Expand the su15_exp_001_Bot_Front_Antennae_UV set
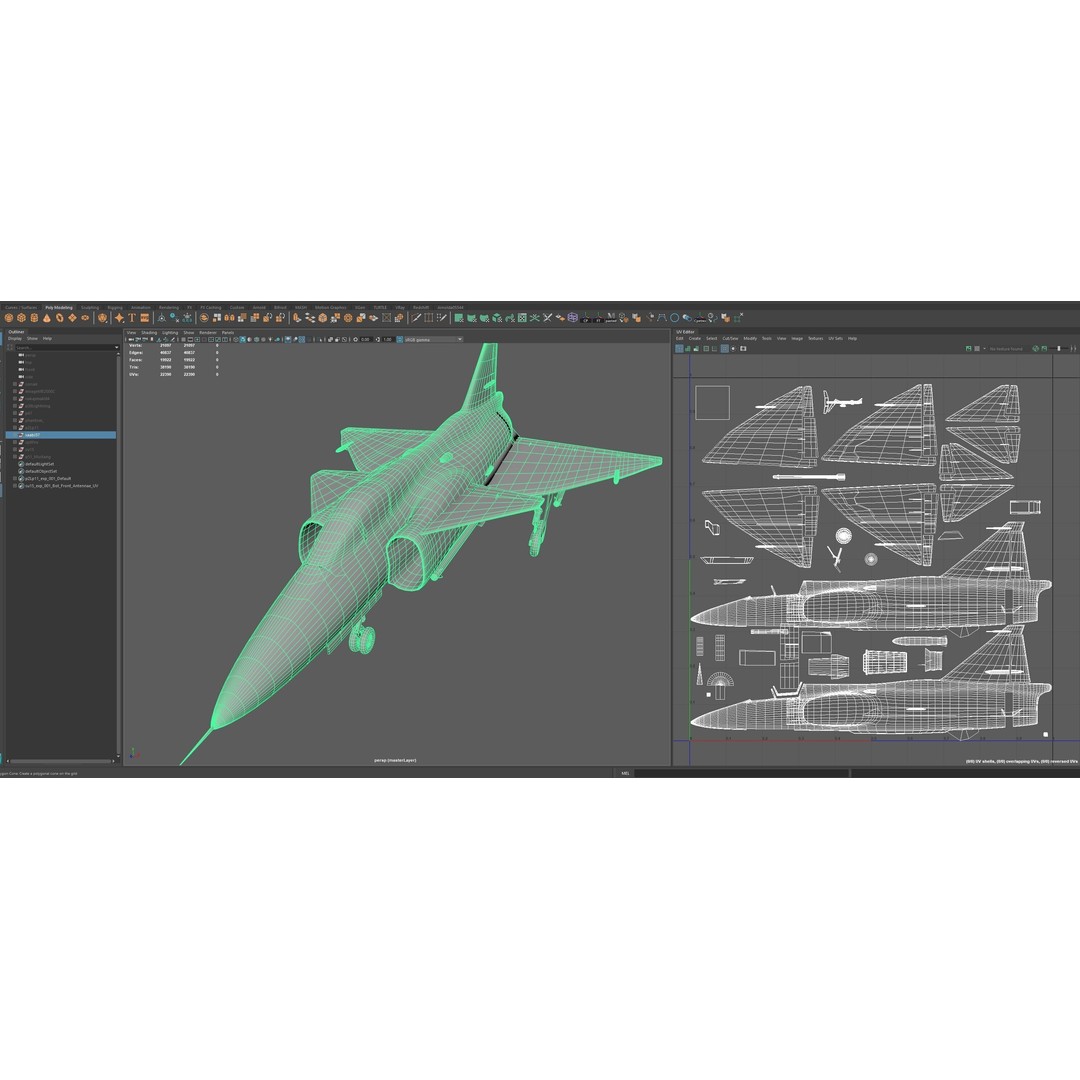This screenshot has width=1080, height=1080. 14,486
